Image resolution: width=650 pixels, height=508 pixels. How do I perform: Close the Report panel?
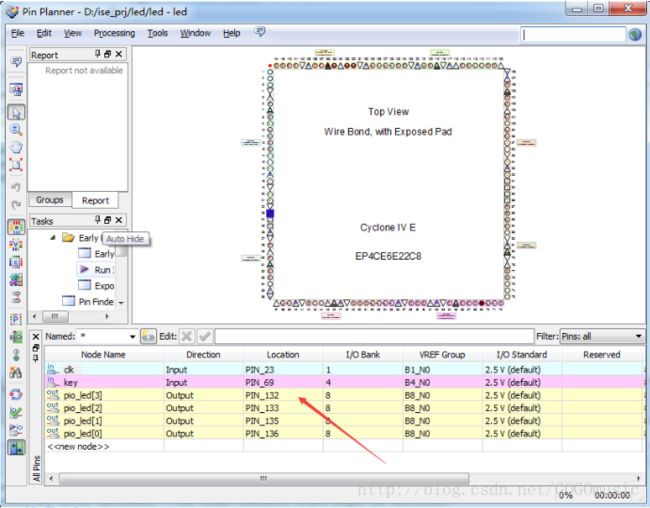119,54
